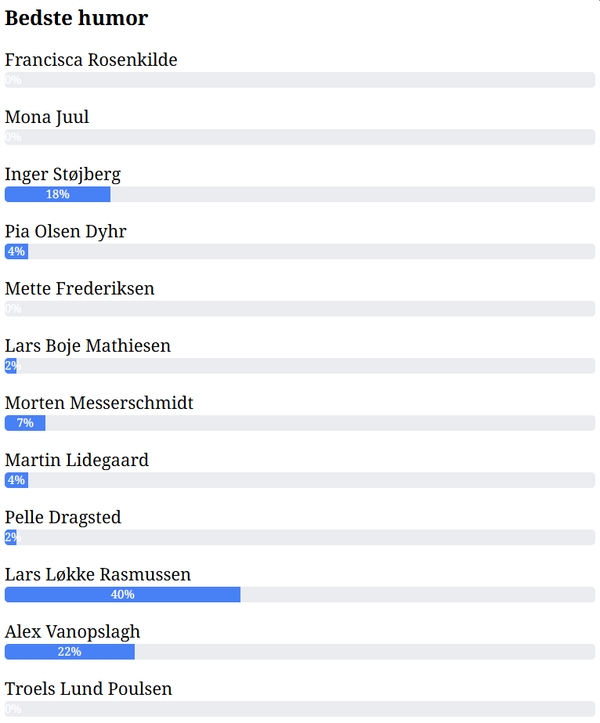The width and height of the screenshot is (600, 723).
Task: Click Martin Lidegaard's 4% bar fill
Action: (x=16, y=480)
